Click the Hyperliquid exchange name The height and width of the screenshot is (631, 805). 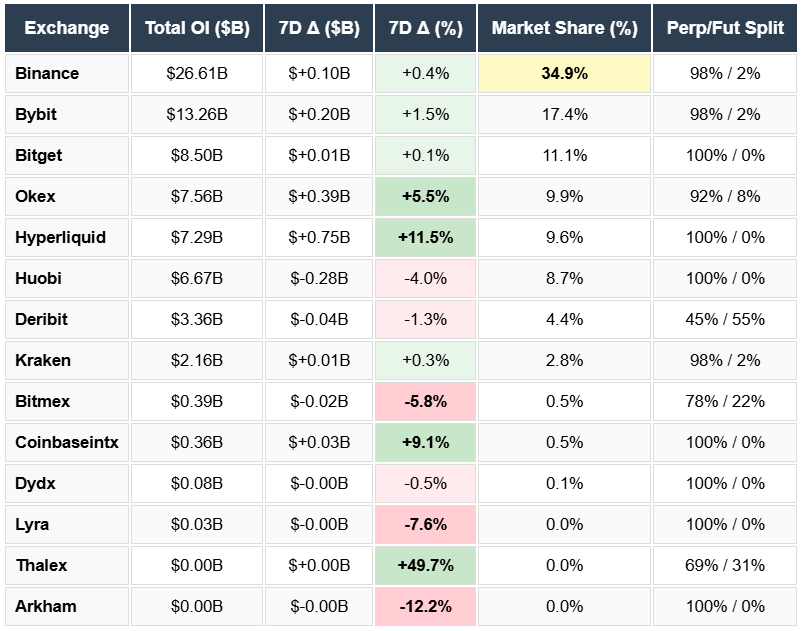point(60,238)
